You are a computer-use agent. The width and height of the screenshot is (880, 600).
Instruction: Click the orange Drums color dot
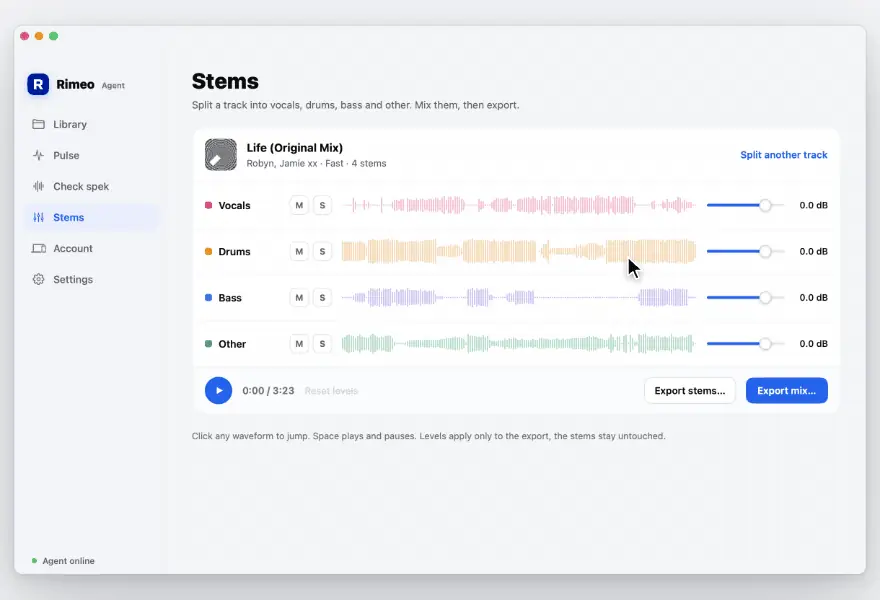tap(208, 251)
